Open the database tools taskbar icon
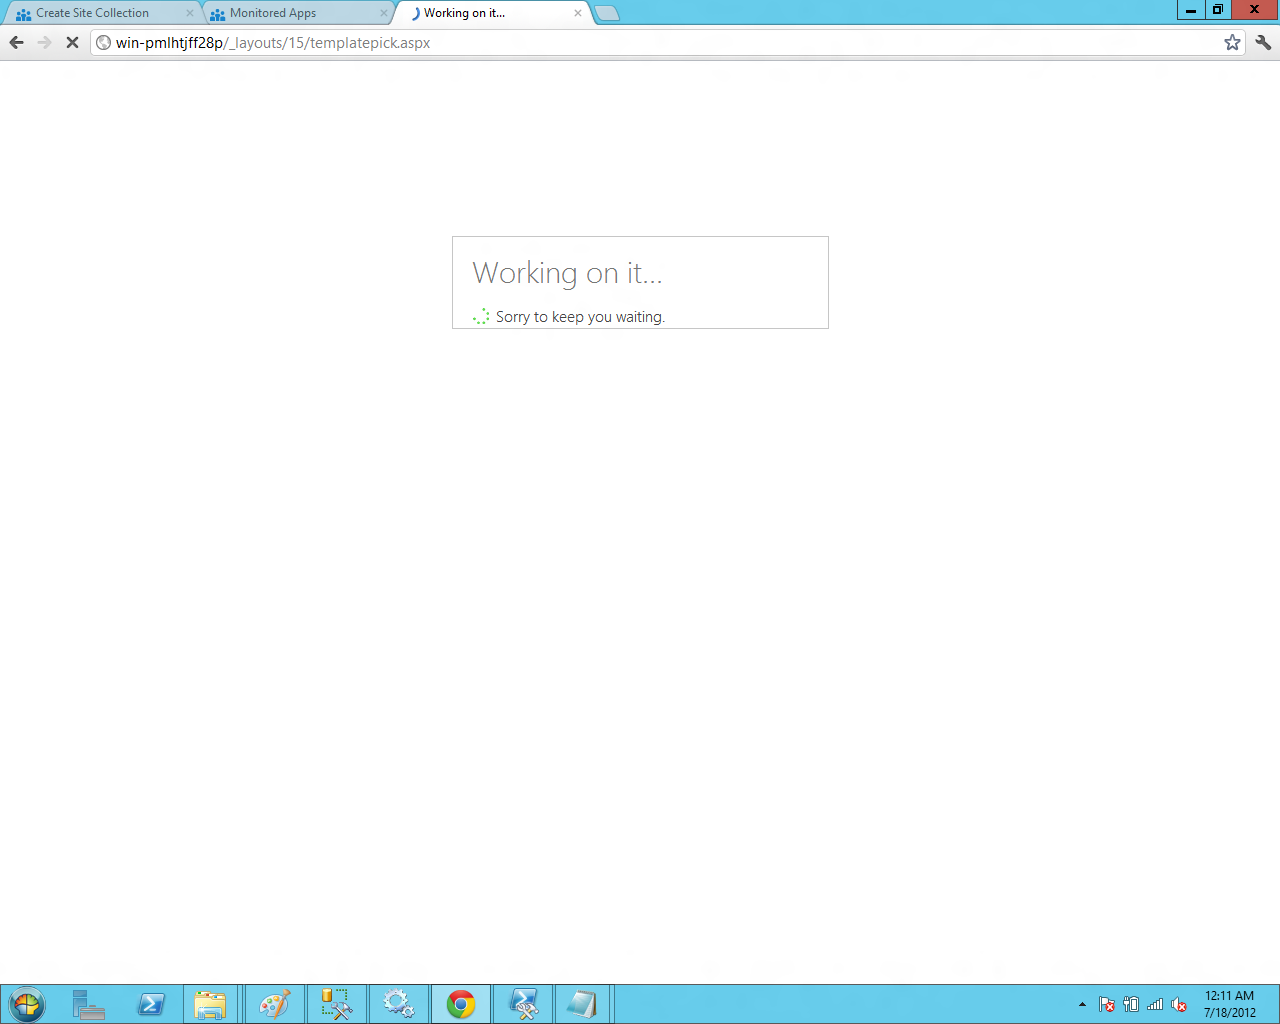The height and width of the screenshot is (1024, 1280). coord(337,1004)
